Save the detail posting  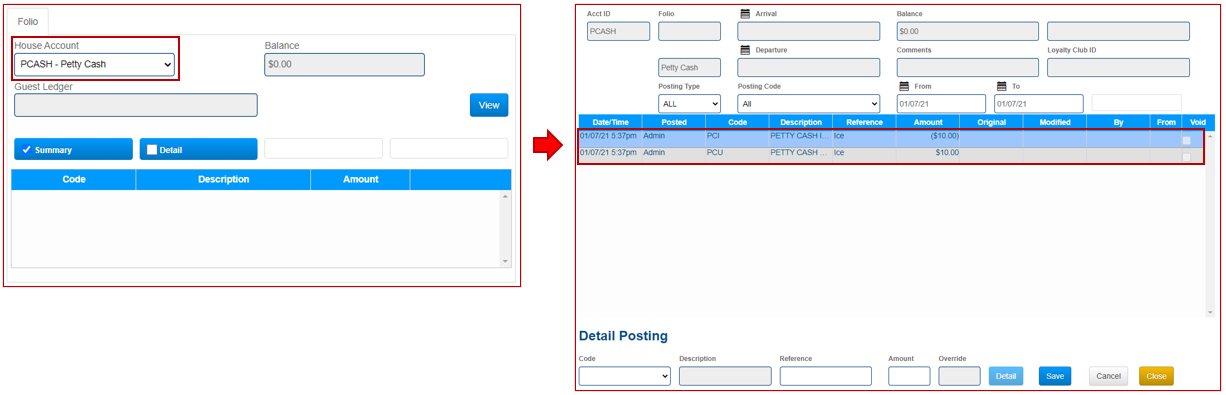[1054, 376]
